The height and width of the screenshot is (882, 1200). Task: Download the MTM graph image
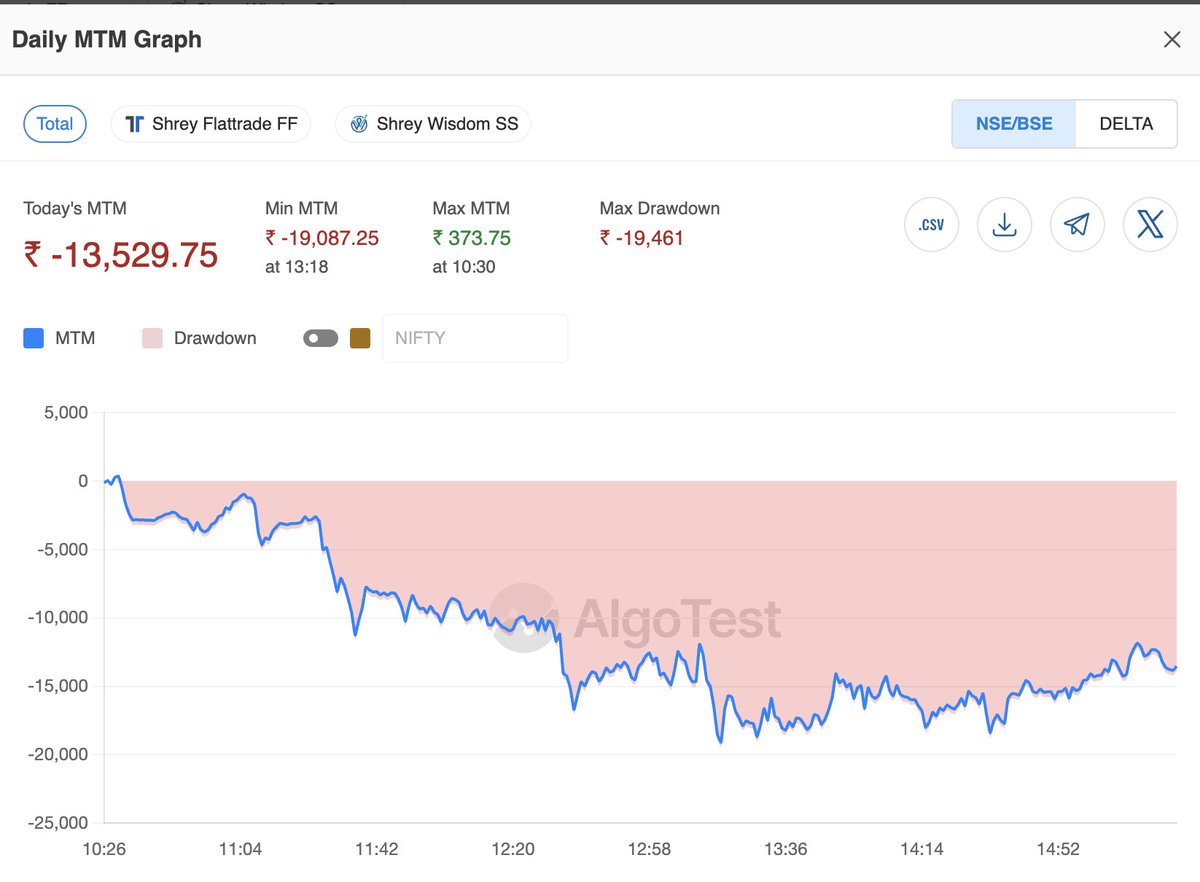(x=1004, y=225)
